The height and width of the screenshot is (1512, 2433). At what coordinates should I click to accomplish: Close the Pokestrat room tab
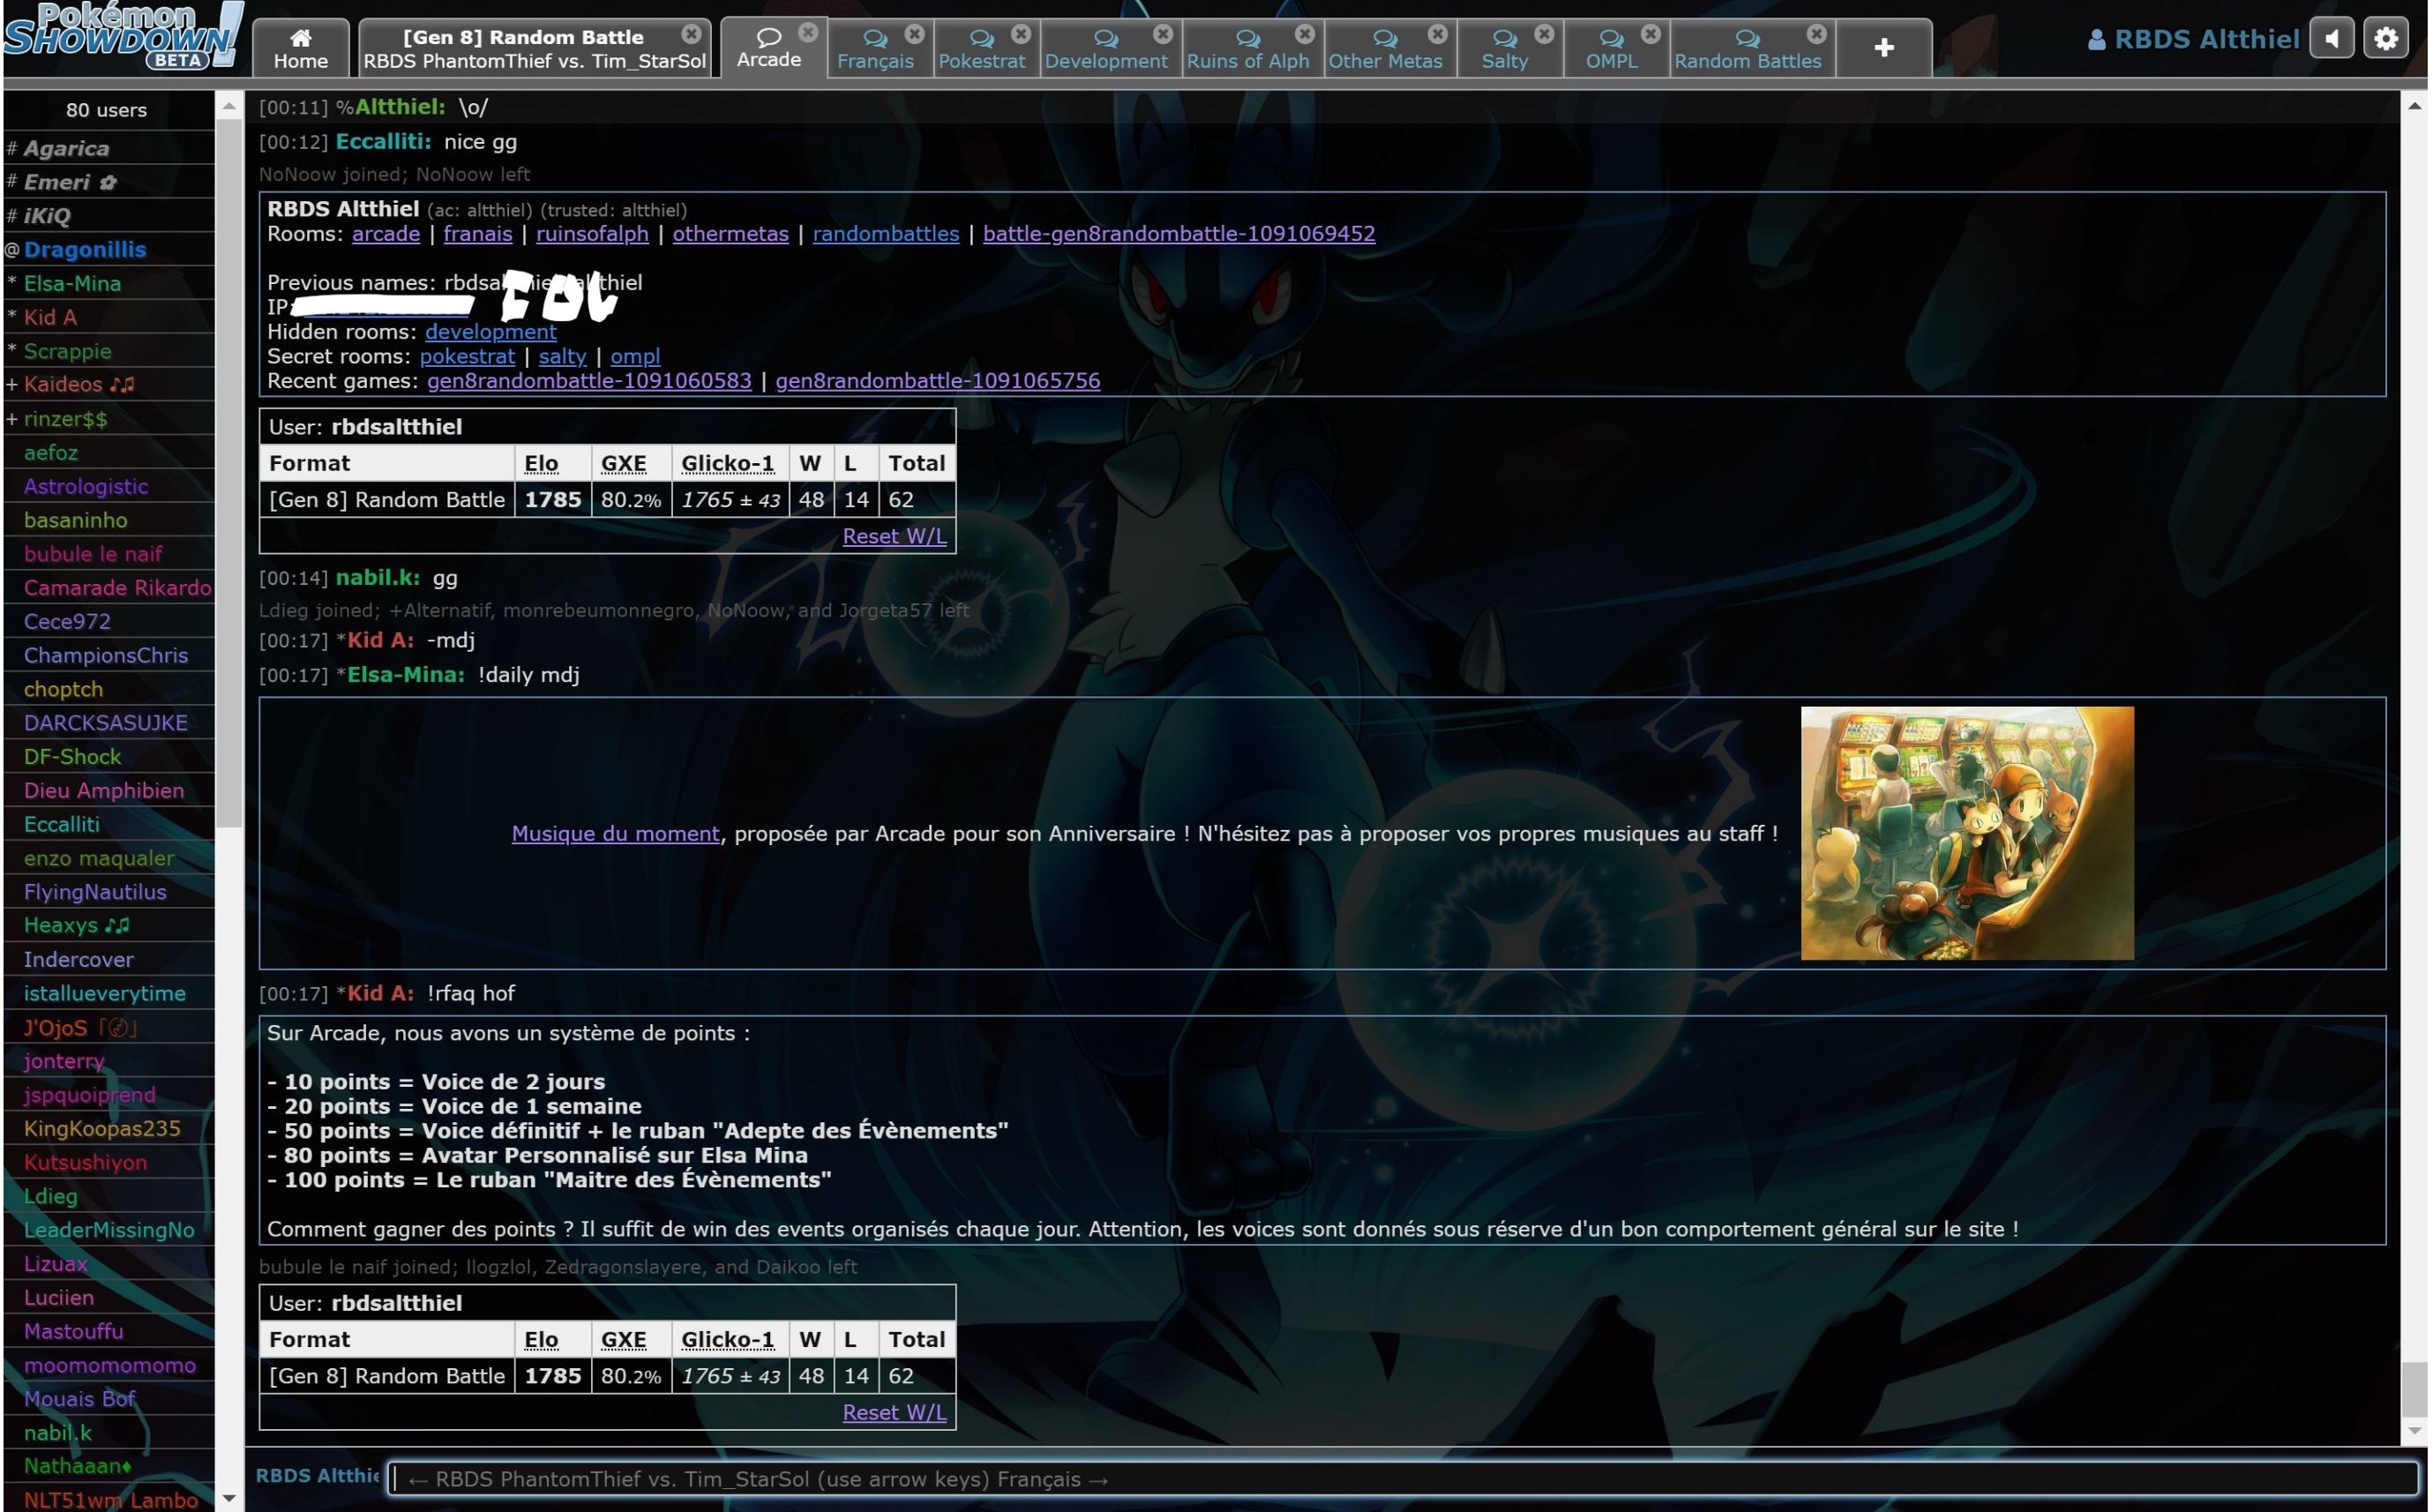coord(1020,34)
